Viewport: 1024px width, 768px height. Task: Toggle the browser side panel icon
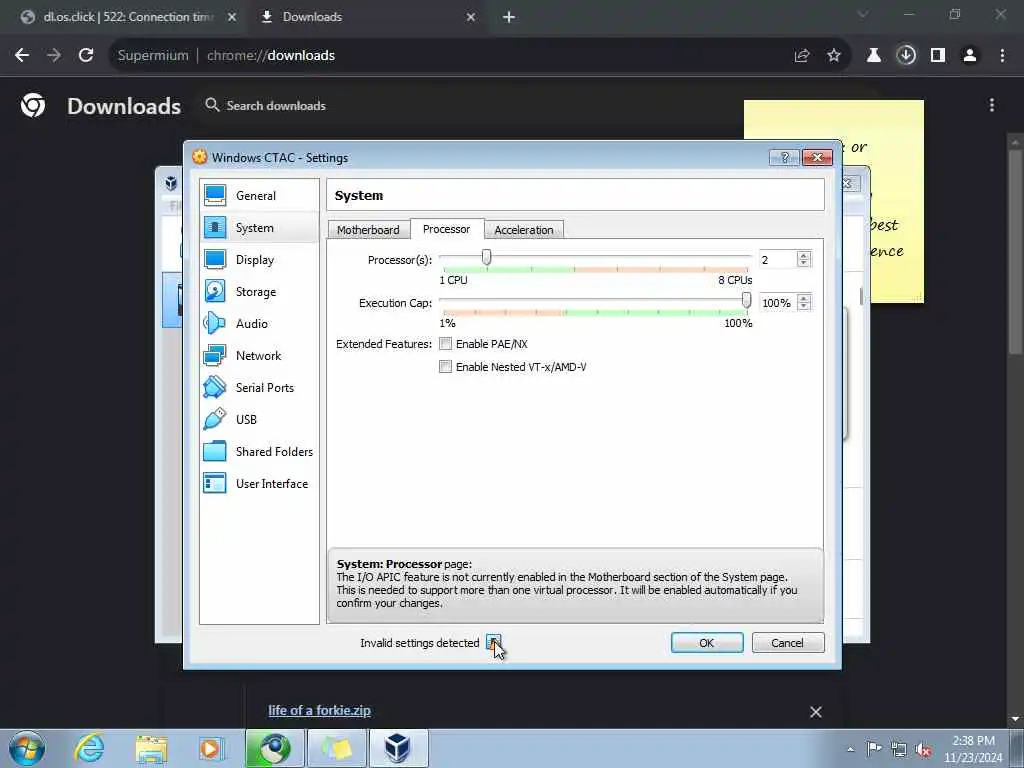[938, 56]
